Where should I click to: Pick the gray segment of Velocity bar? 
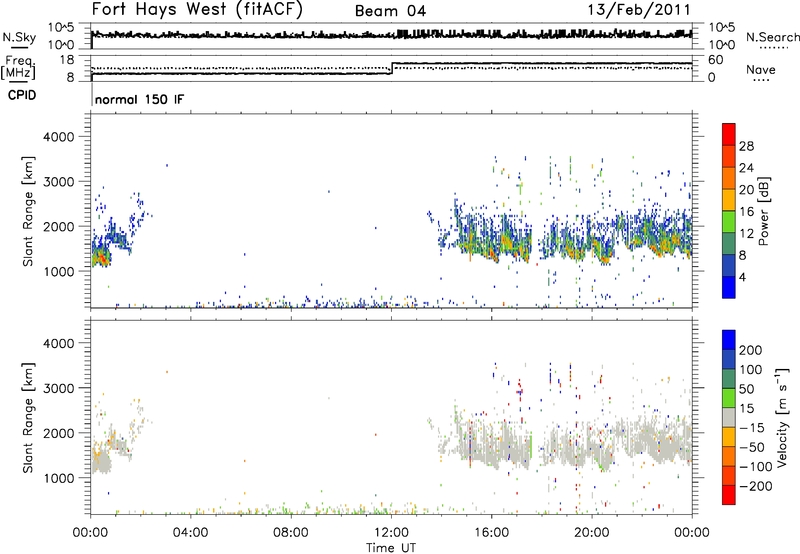click(x=729, y=417)
